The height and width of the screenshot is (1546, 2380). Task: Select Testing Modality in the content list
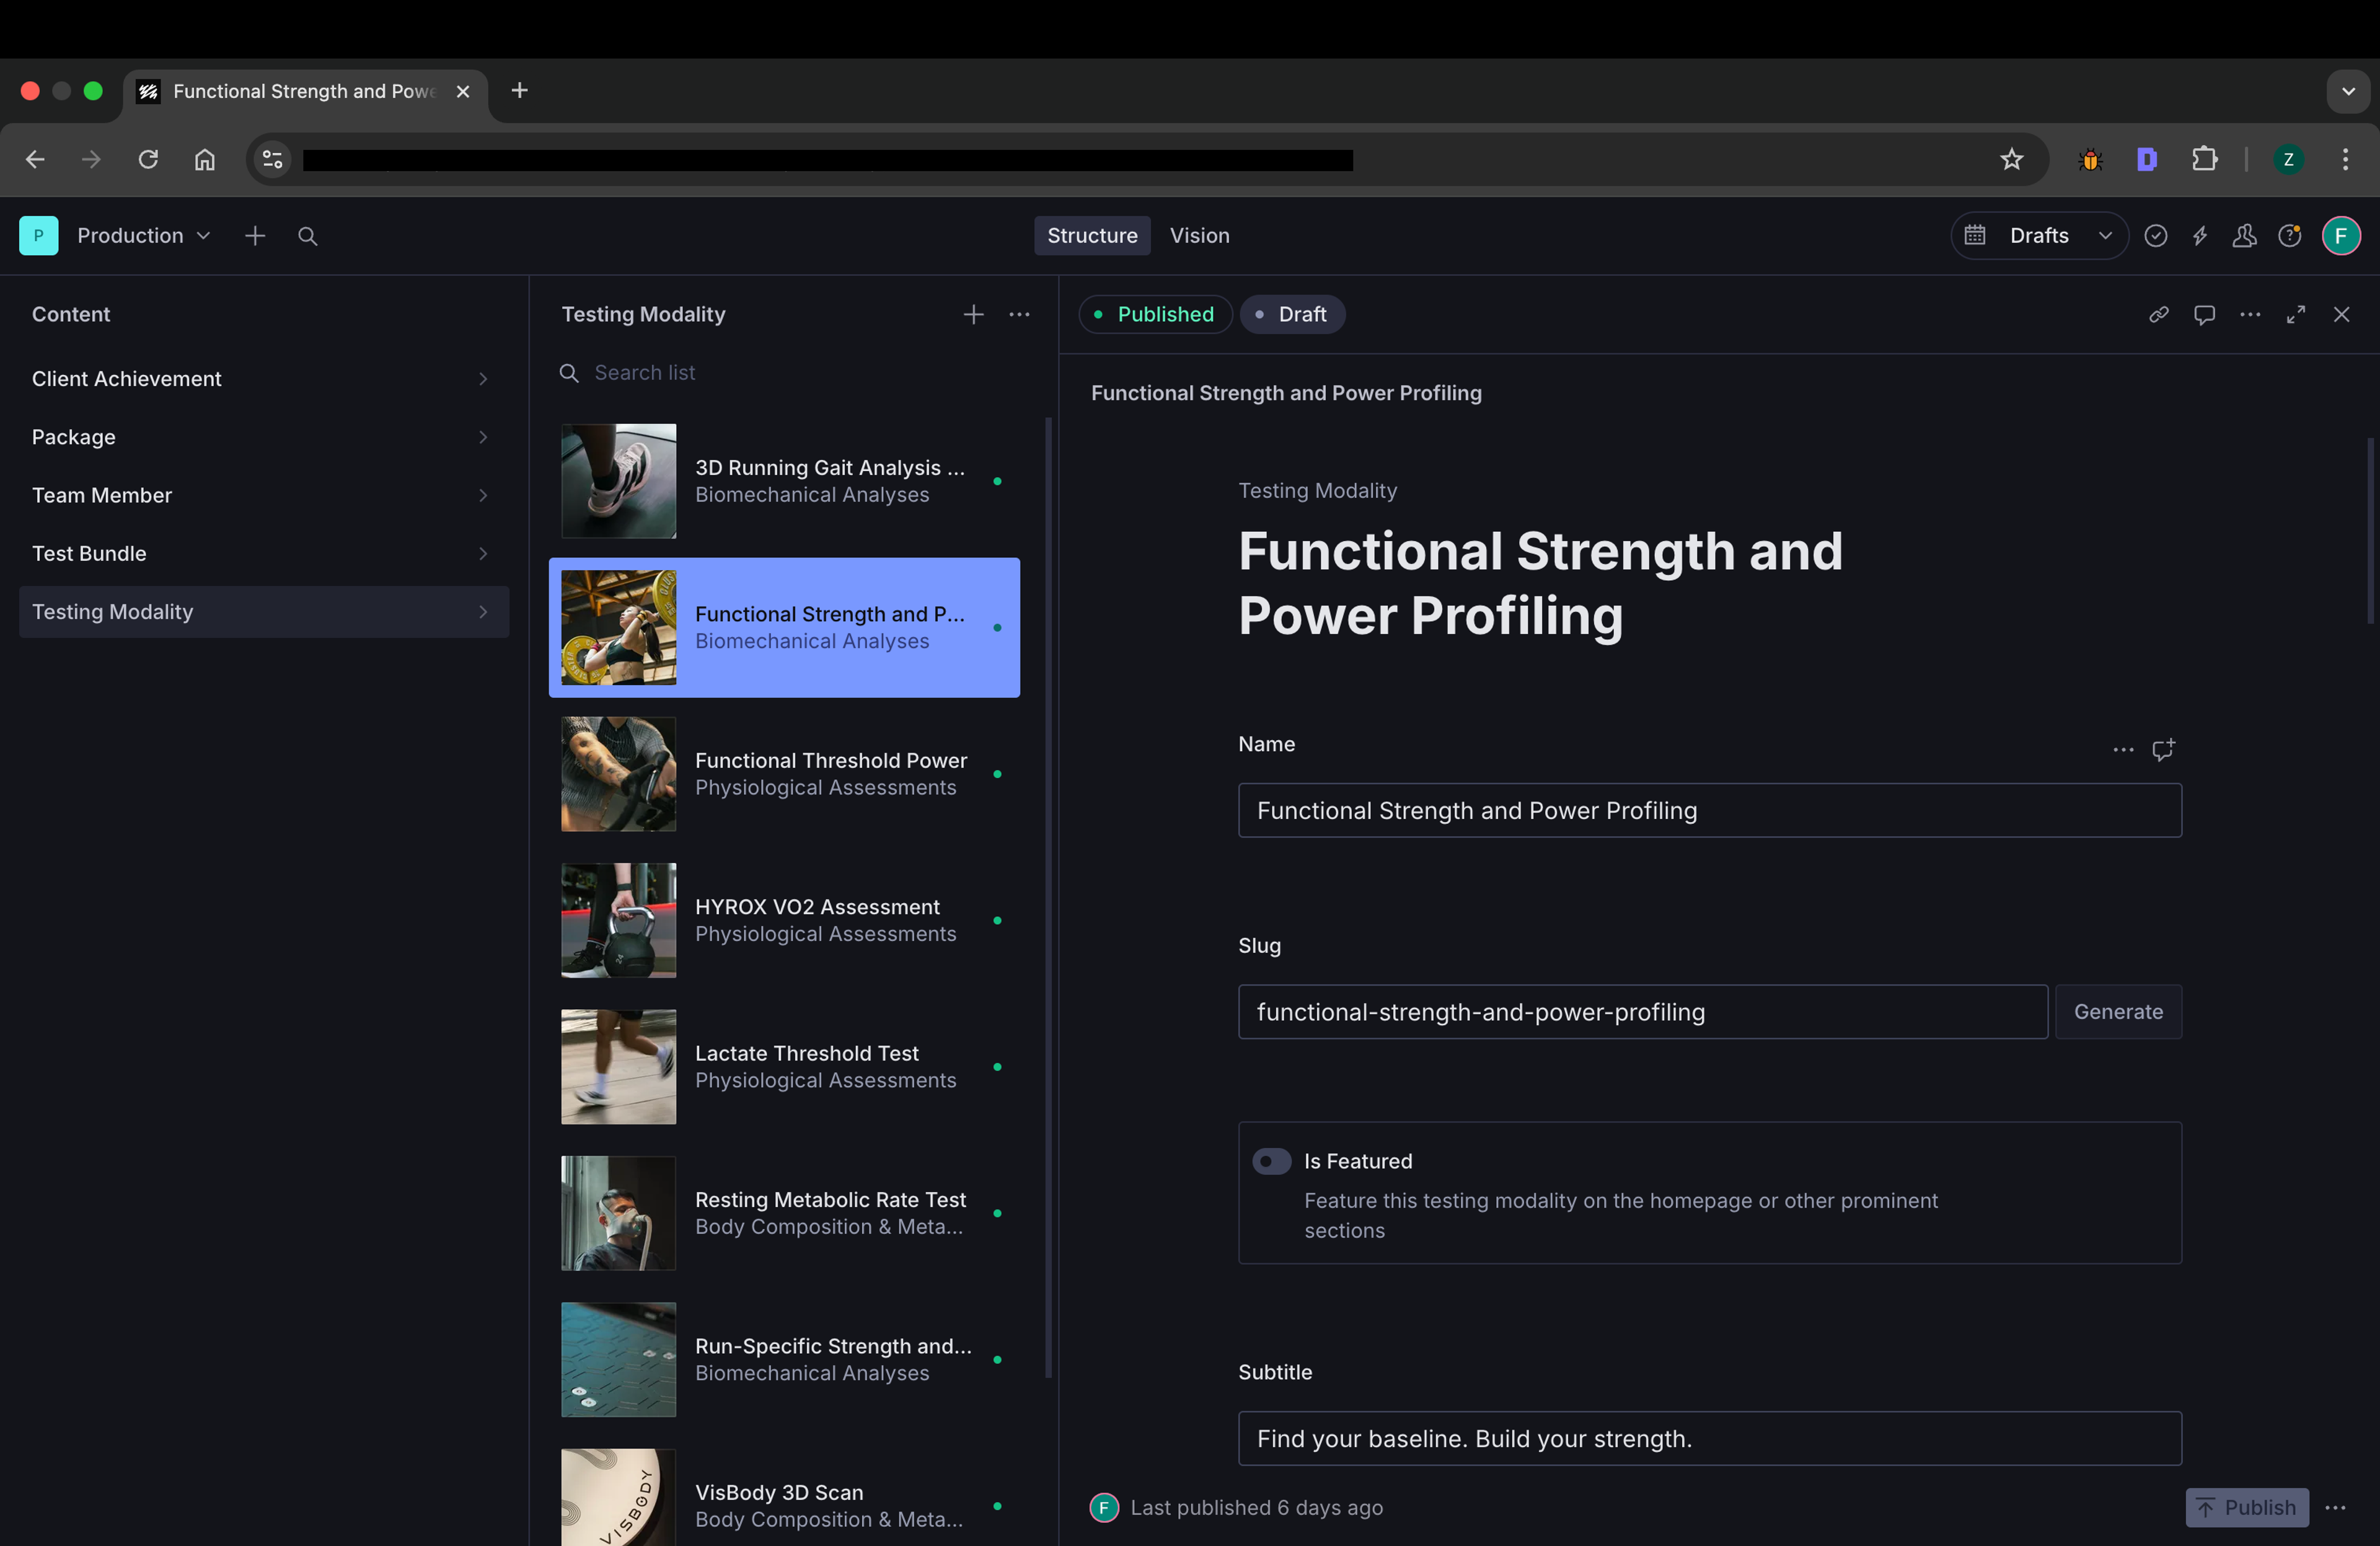tap(264, 612)
